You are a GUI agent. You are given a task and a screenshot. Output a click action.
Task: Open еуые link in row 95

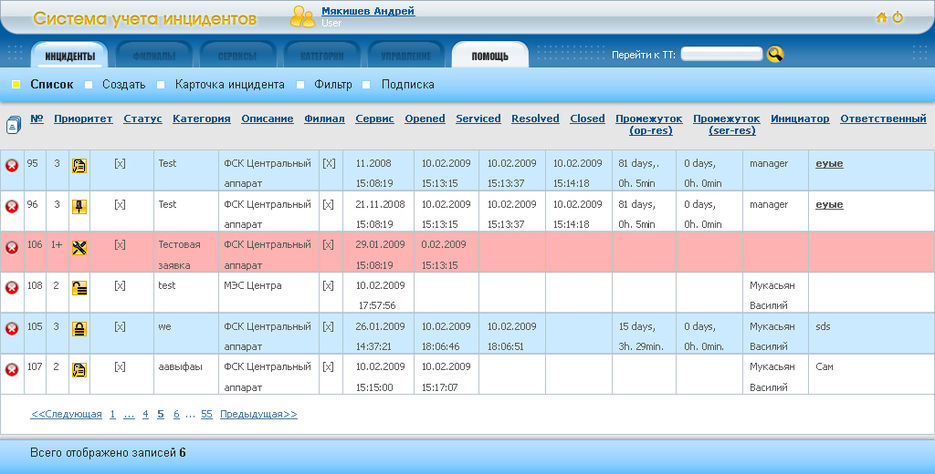tap(829, 163)
